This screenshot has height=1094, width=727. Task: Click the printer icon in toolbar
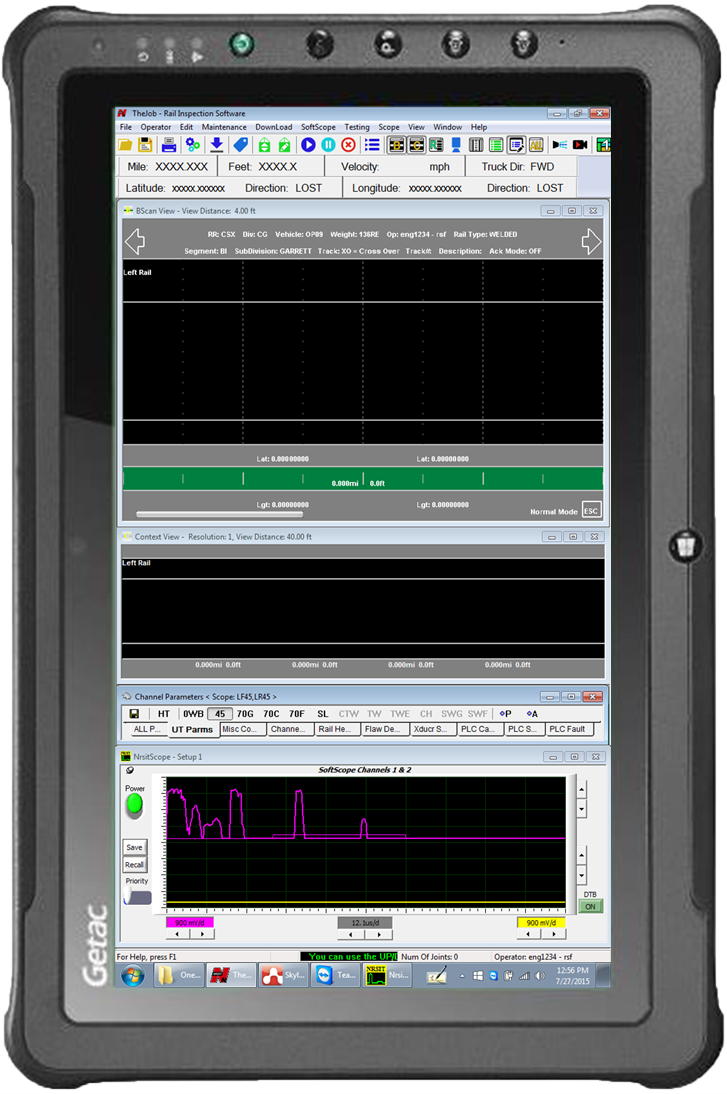[x=169, y=145]
